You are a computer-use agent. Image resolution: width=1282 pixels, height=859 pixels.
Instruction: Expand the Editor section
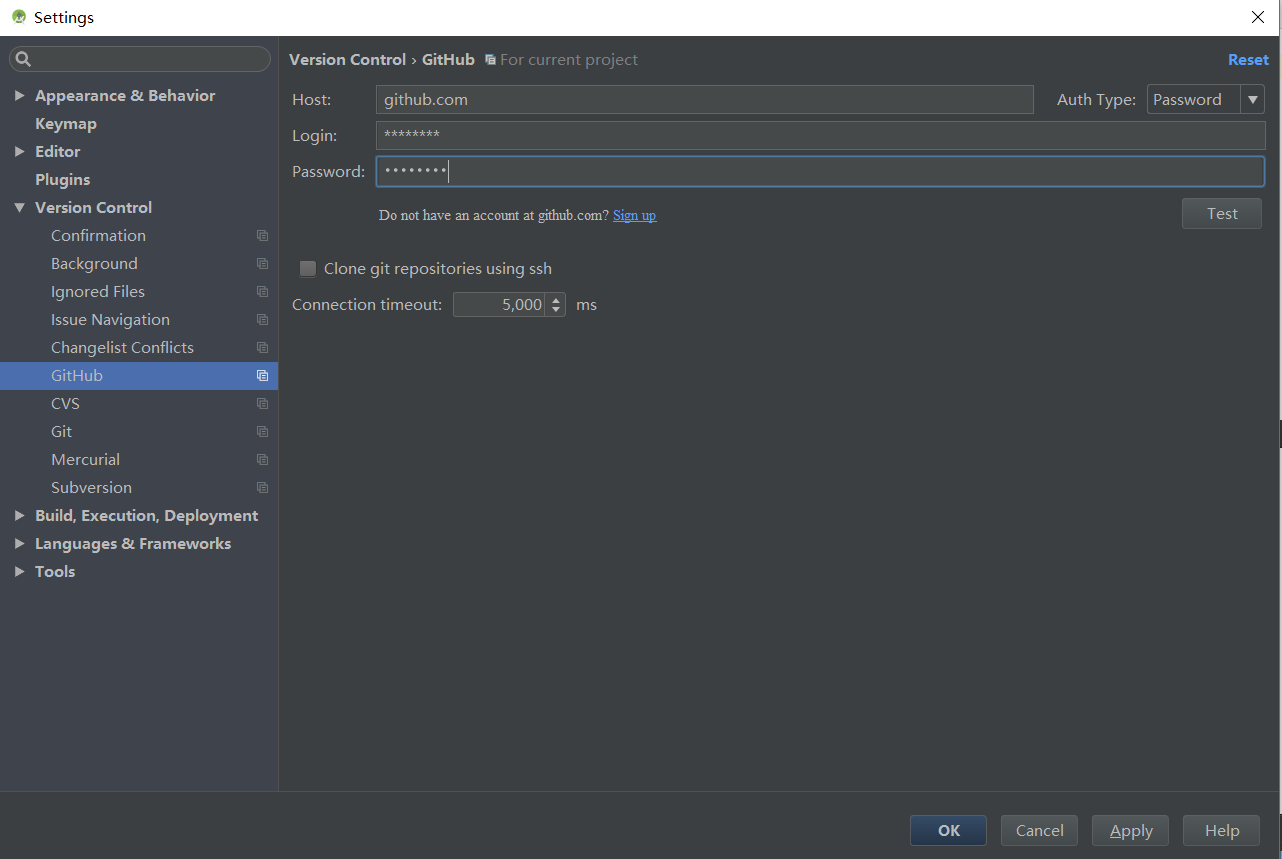[x=19, y=152]
